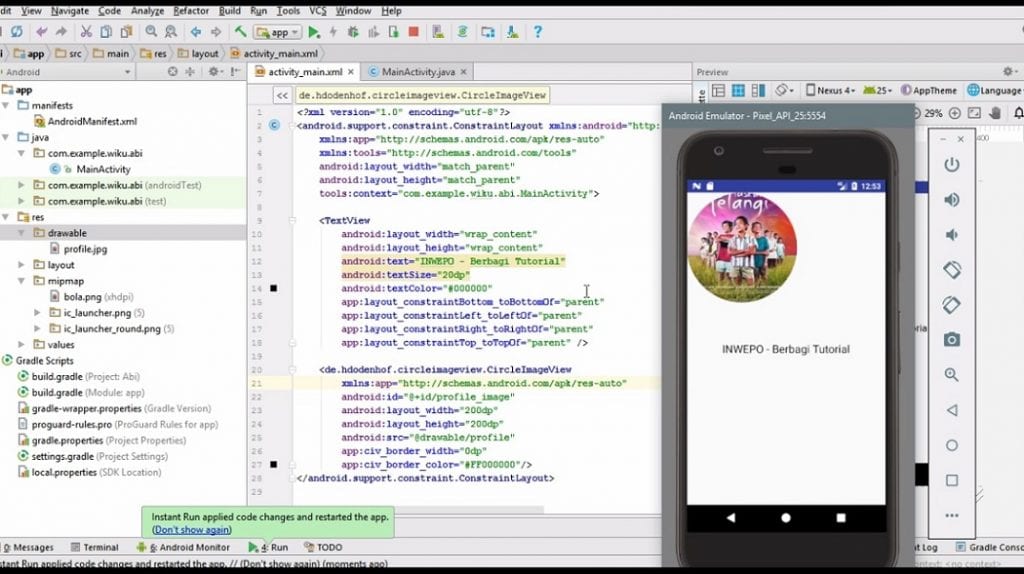Open Nexus 4 device dropdown in Preview
The height and width of the screenshot is (574, 1024).
[829, 90]
